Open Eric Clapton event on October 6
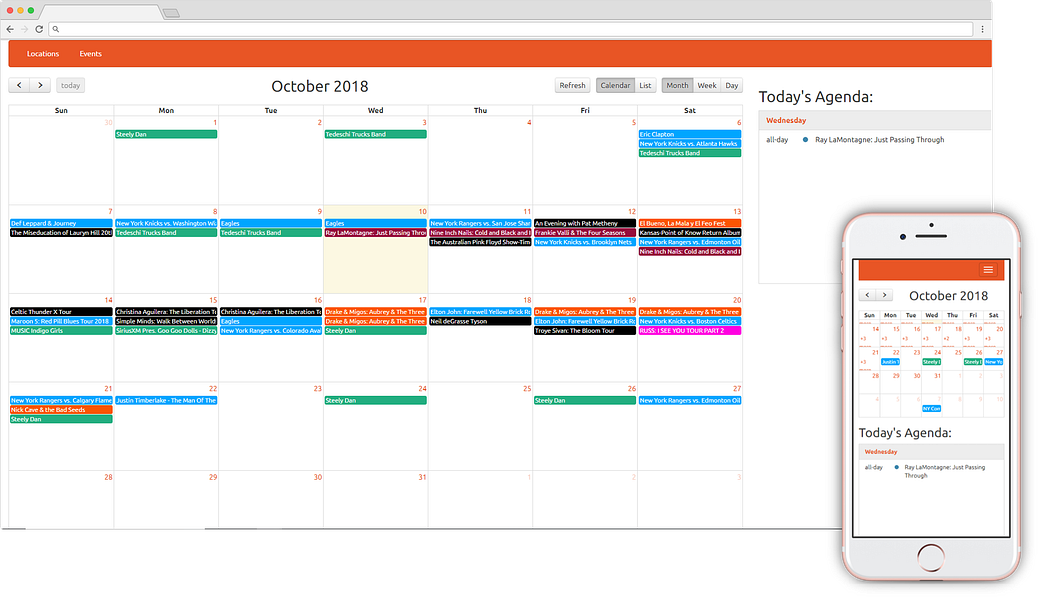This screenshot has height=600, width=1041. click(x=689, y=134)
